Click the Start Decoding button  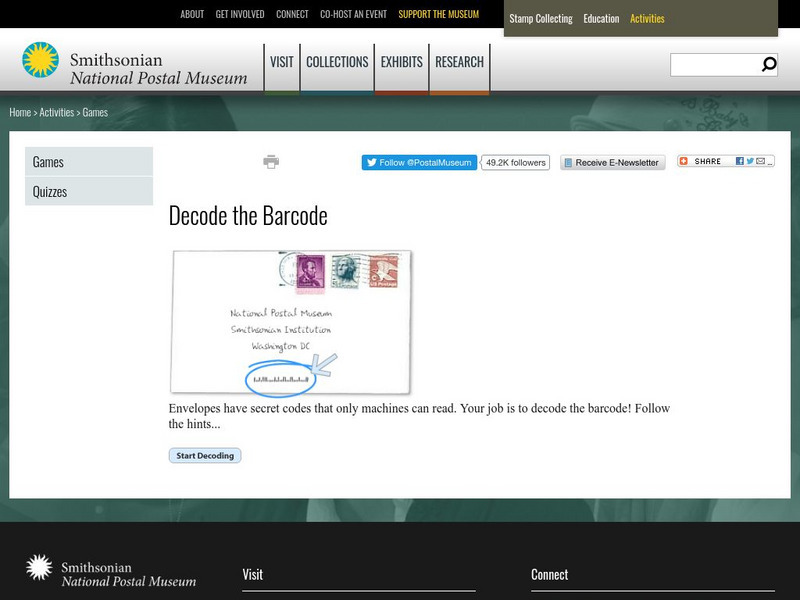(204, 455)
